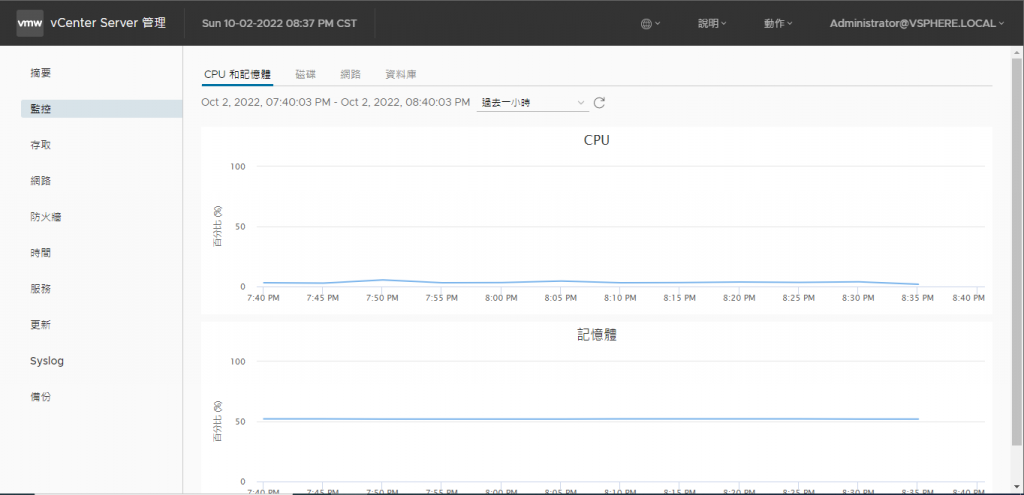Click the time range text Oct 2, 2022, 07:40:03 PM
1024x495 pixels.
click(266, 103)
